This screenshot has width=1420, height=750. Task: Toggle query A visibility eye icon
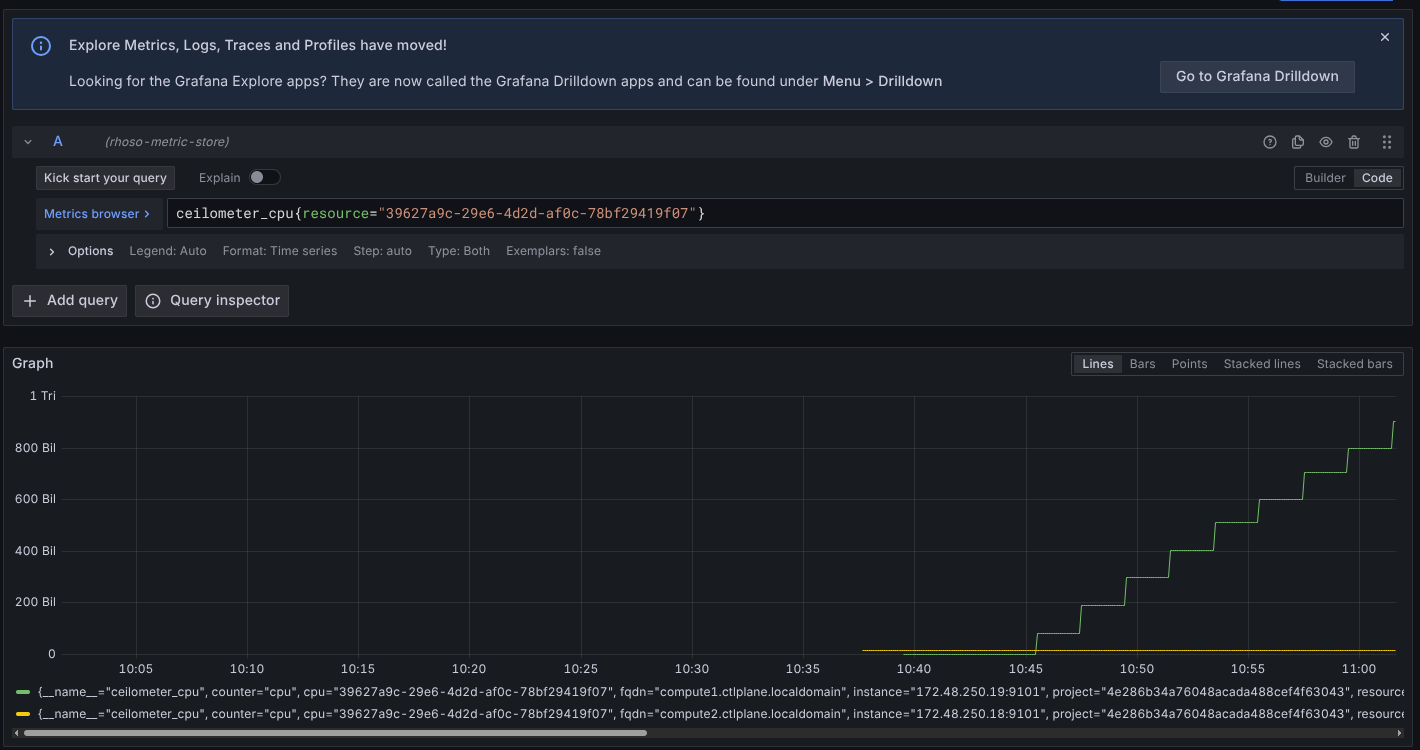pyautogui.click(x=1326, y=142)
